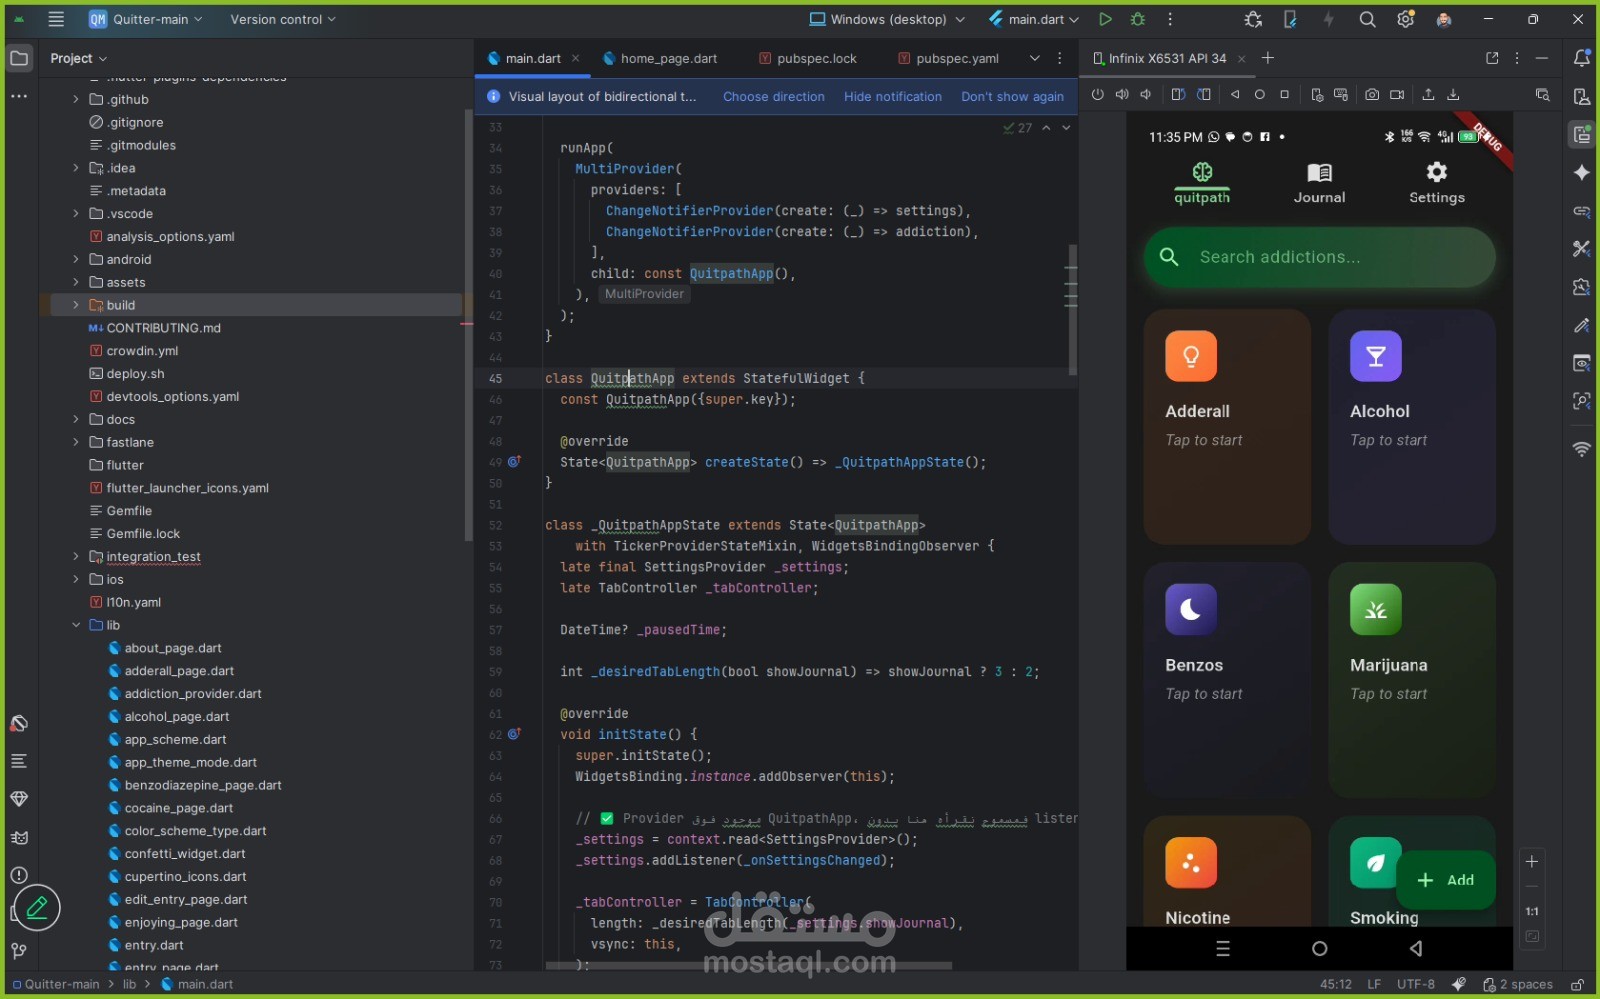The image size is (1600, 999).
Task: Start screen recording in the emulator toolbar
Action: (x=1396, y=95)
